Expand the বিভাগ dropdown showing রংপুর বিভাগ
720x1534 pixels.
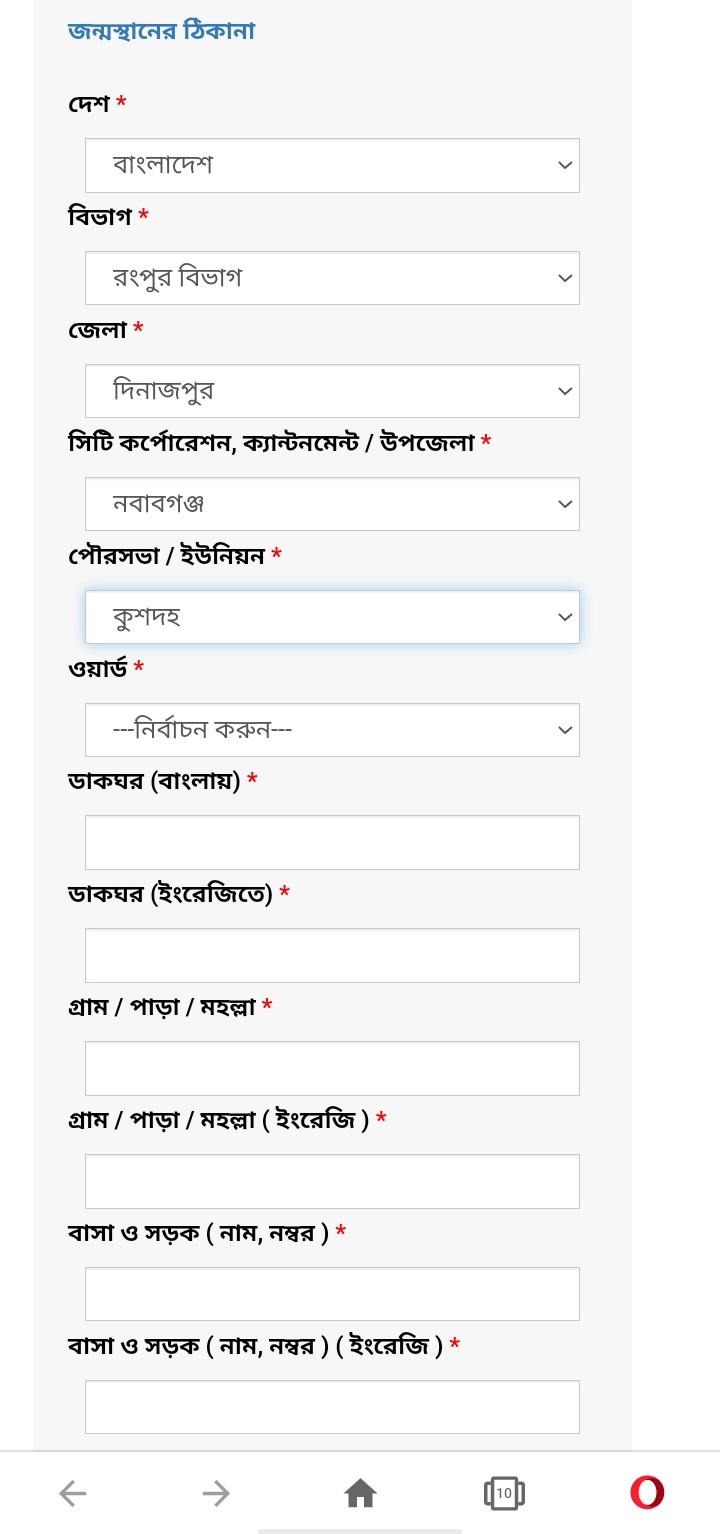tap(332, 278)
